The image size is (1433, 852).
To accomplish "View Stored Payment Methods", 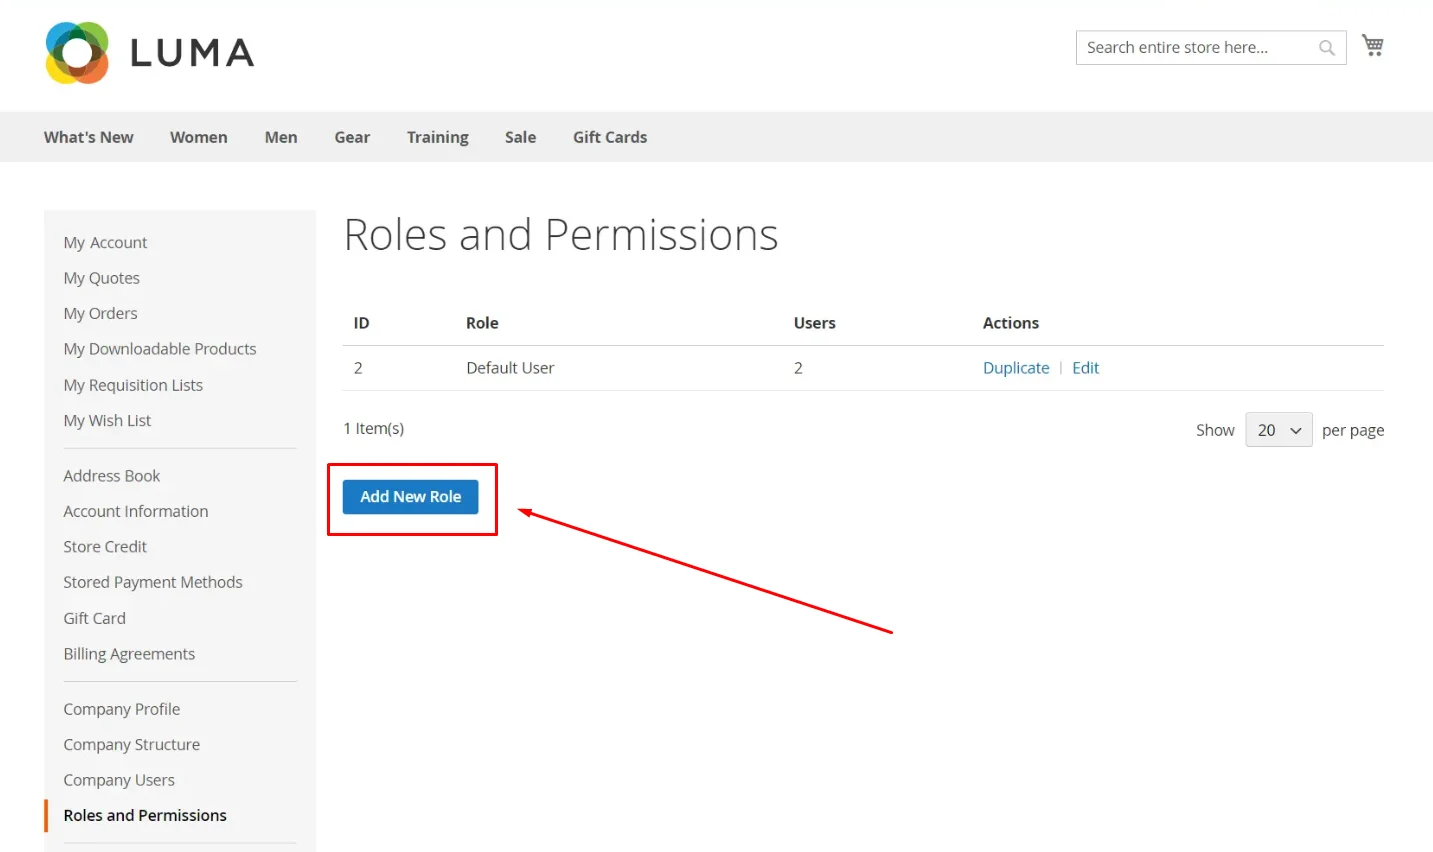I will [x=153, y=581].
